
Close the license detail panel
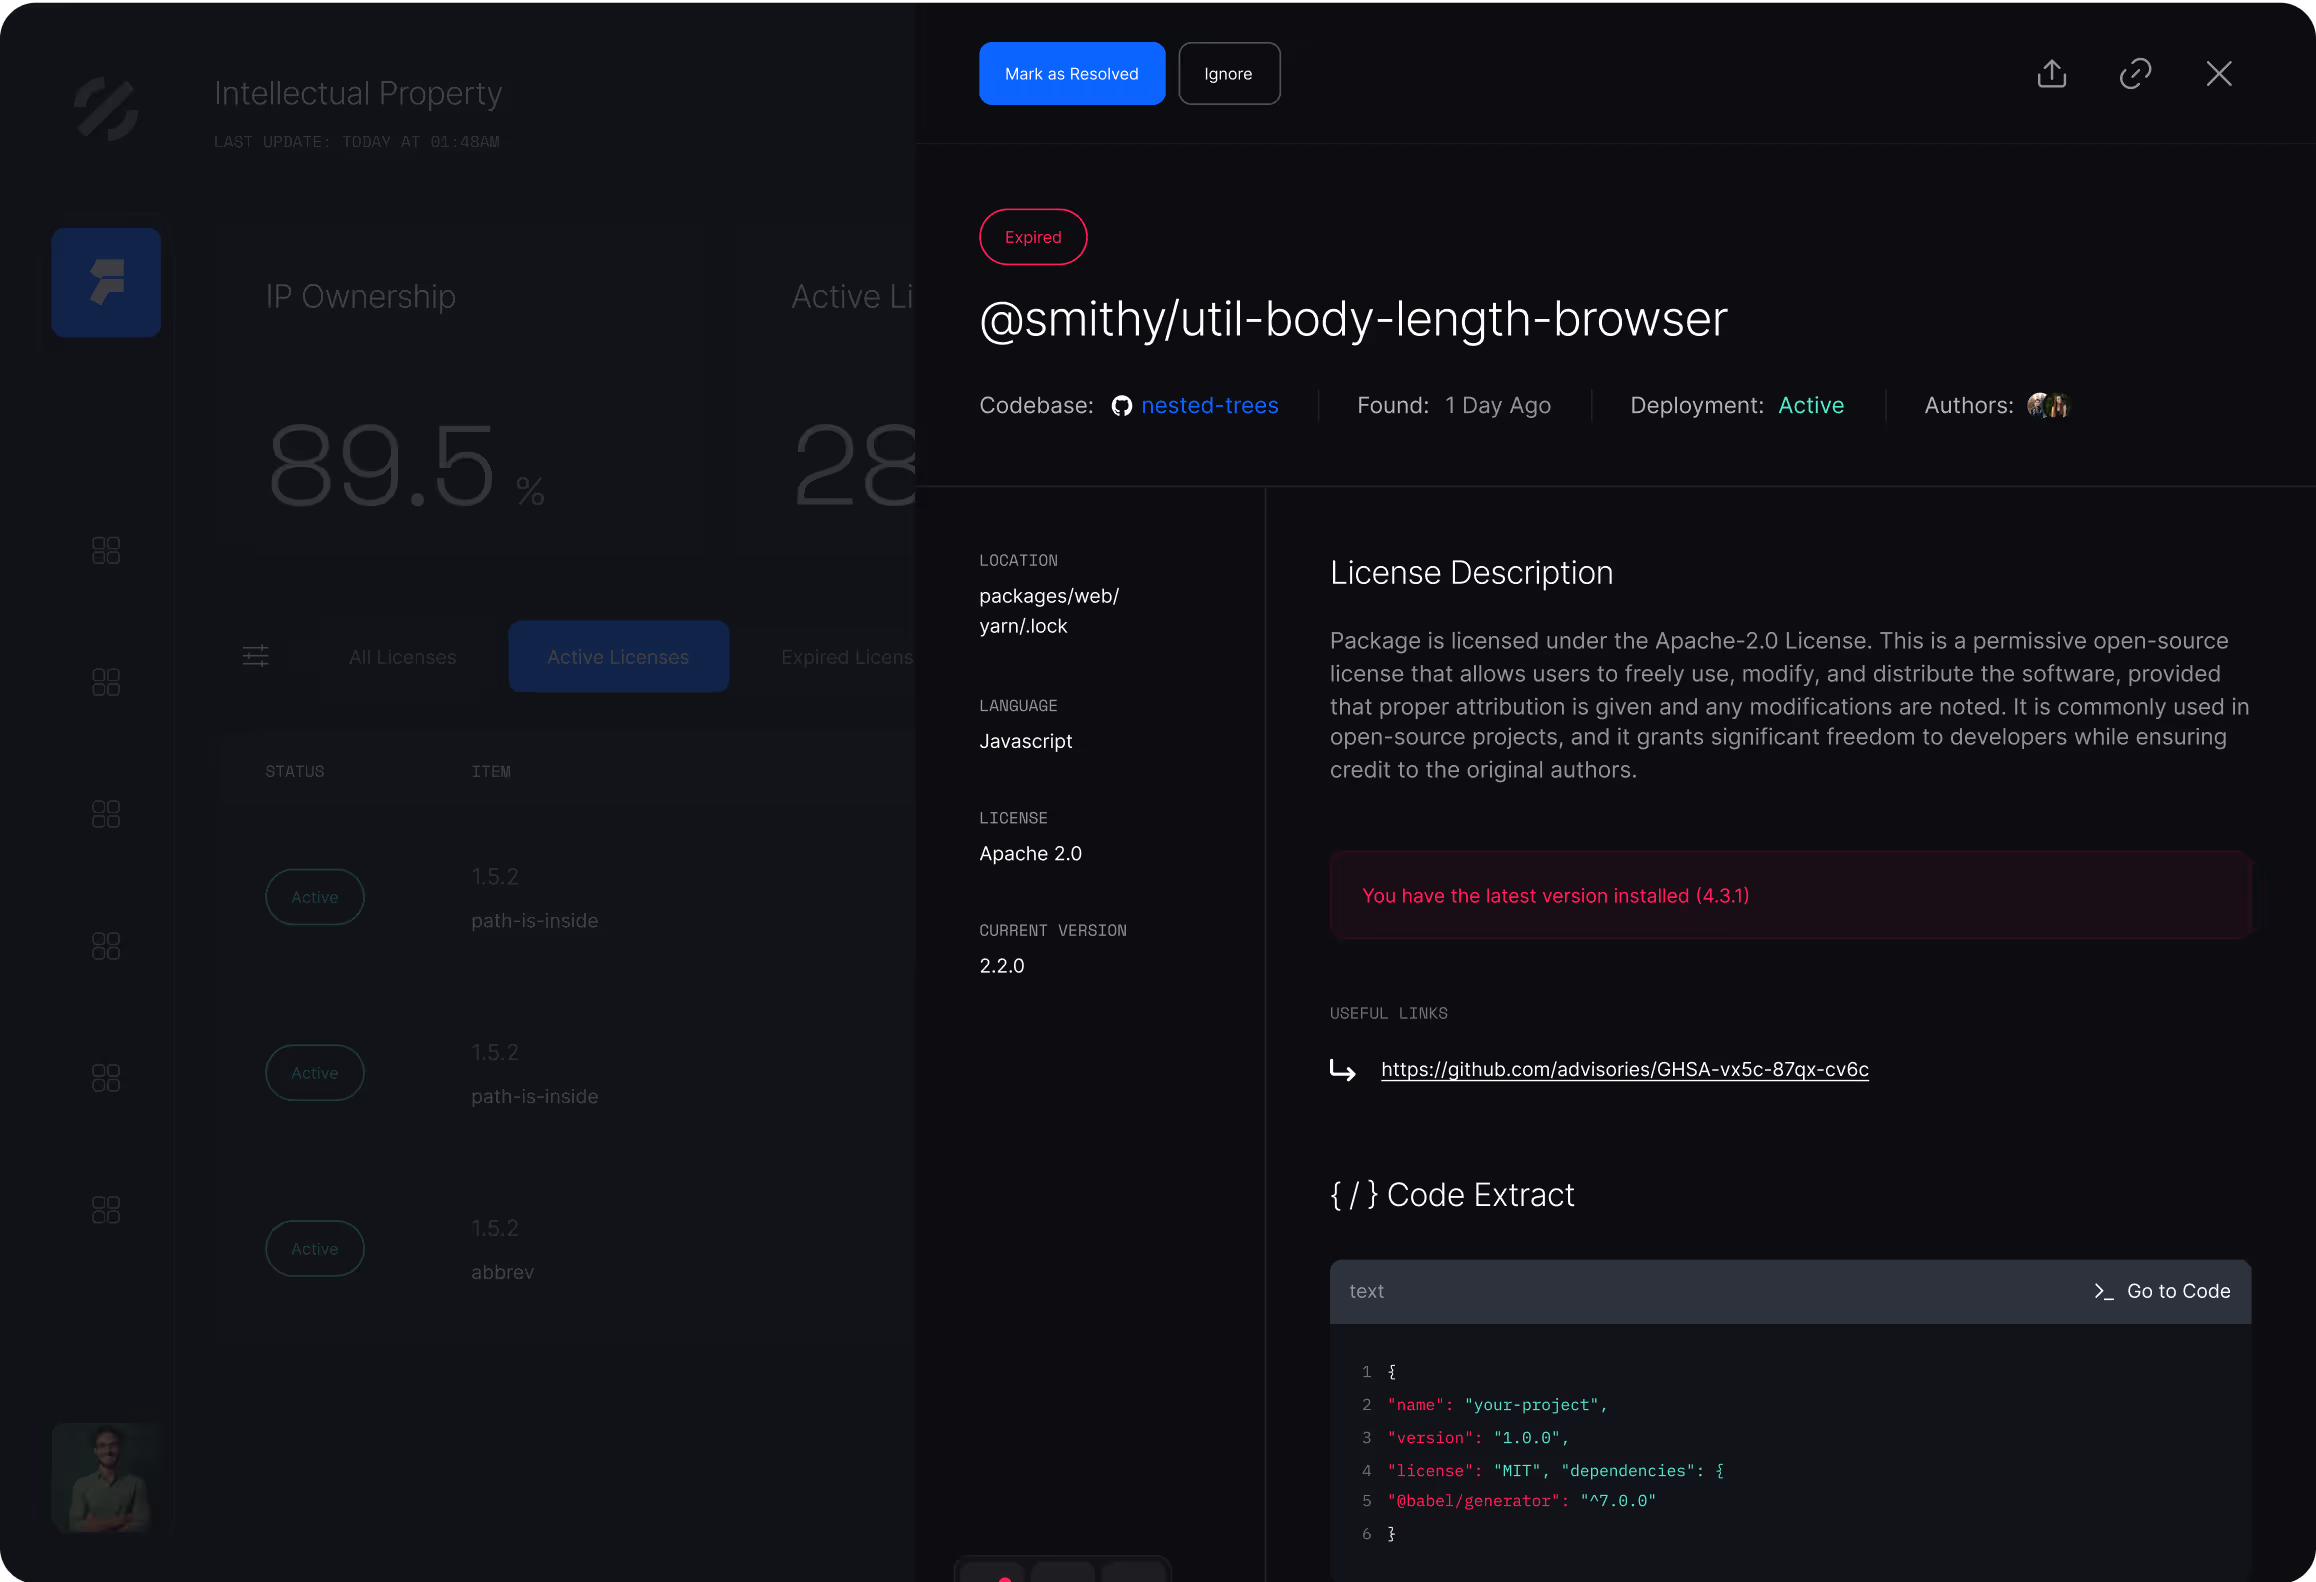(2218, 74)
